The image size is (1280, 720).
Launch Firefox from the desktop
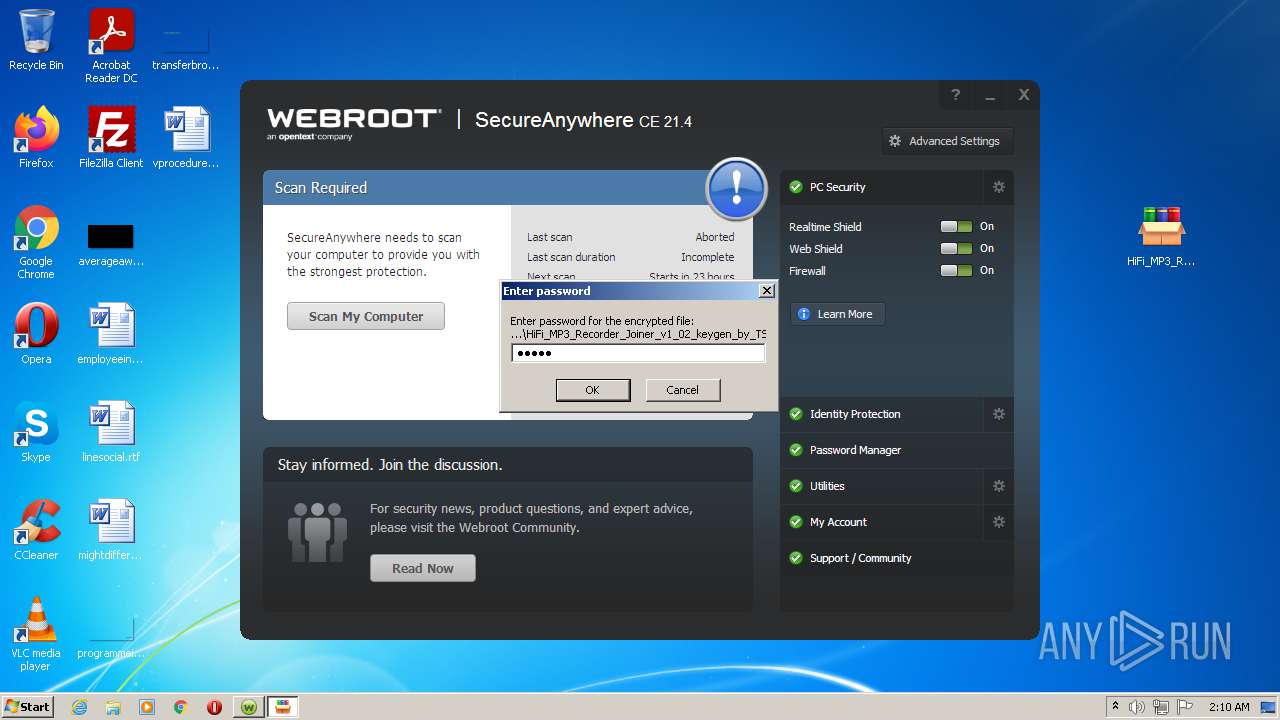(x=36, y=138)
